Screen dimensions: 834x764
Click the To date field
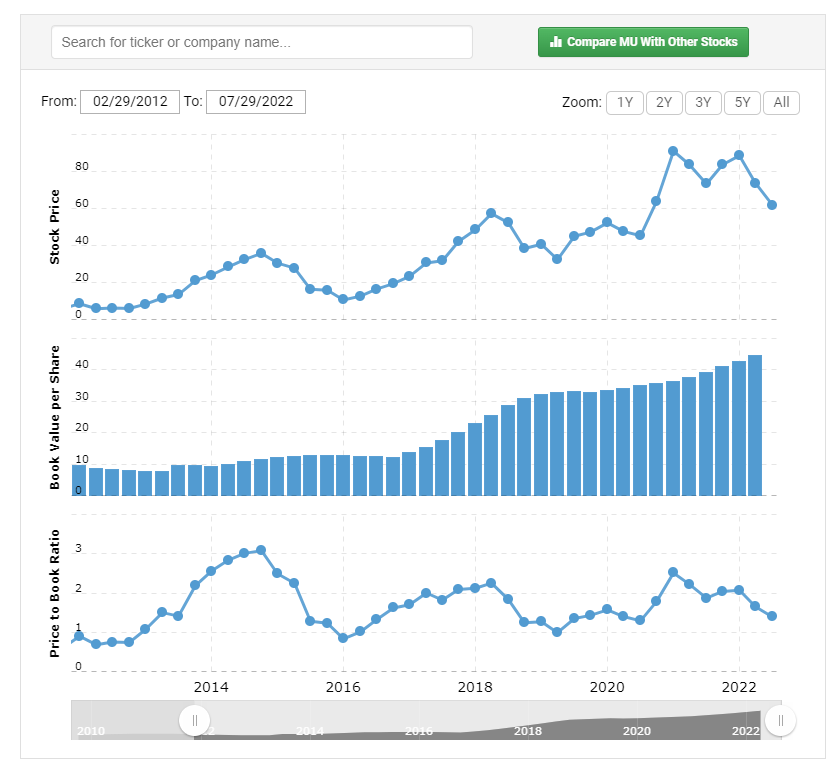point(256,102)
